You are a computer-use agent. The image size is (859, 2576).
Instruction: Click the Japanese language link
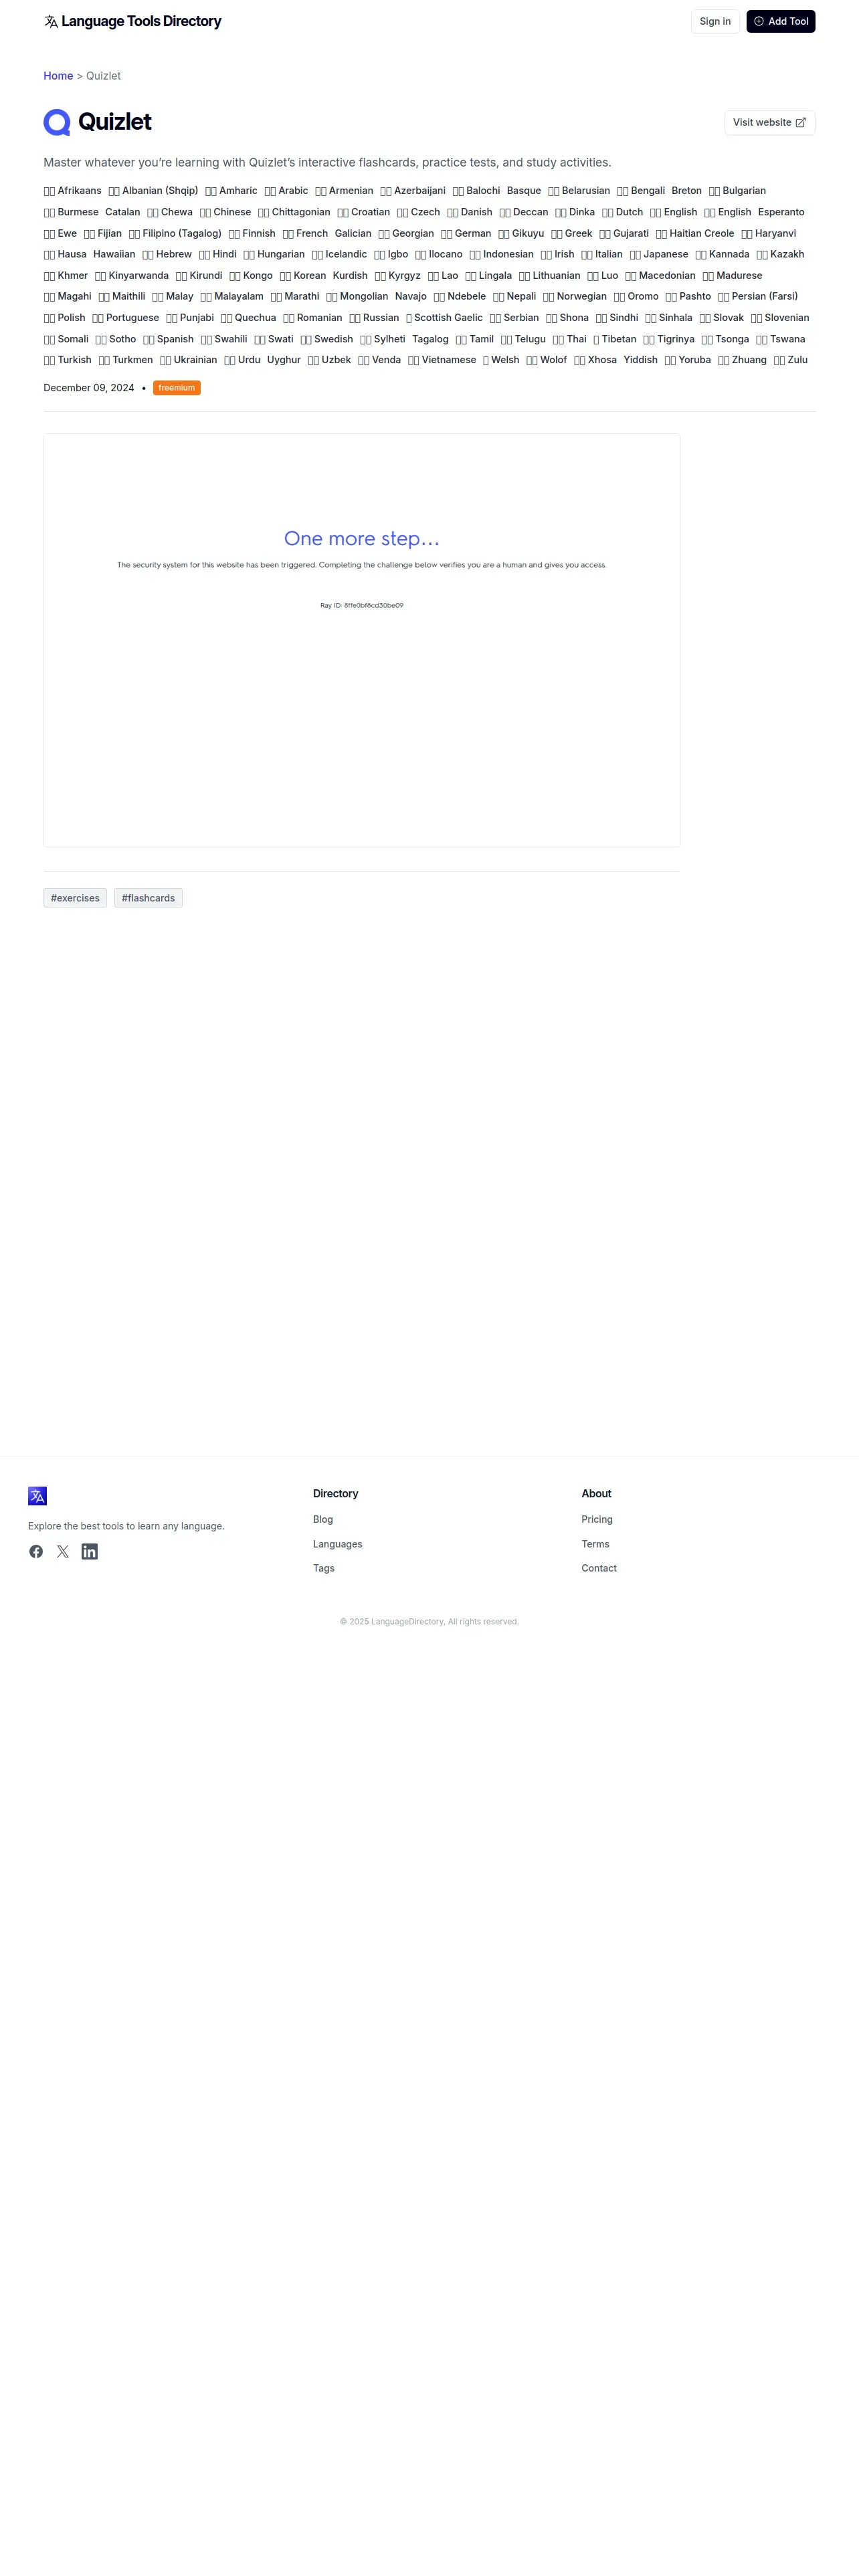click(x=659, y=255)
